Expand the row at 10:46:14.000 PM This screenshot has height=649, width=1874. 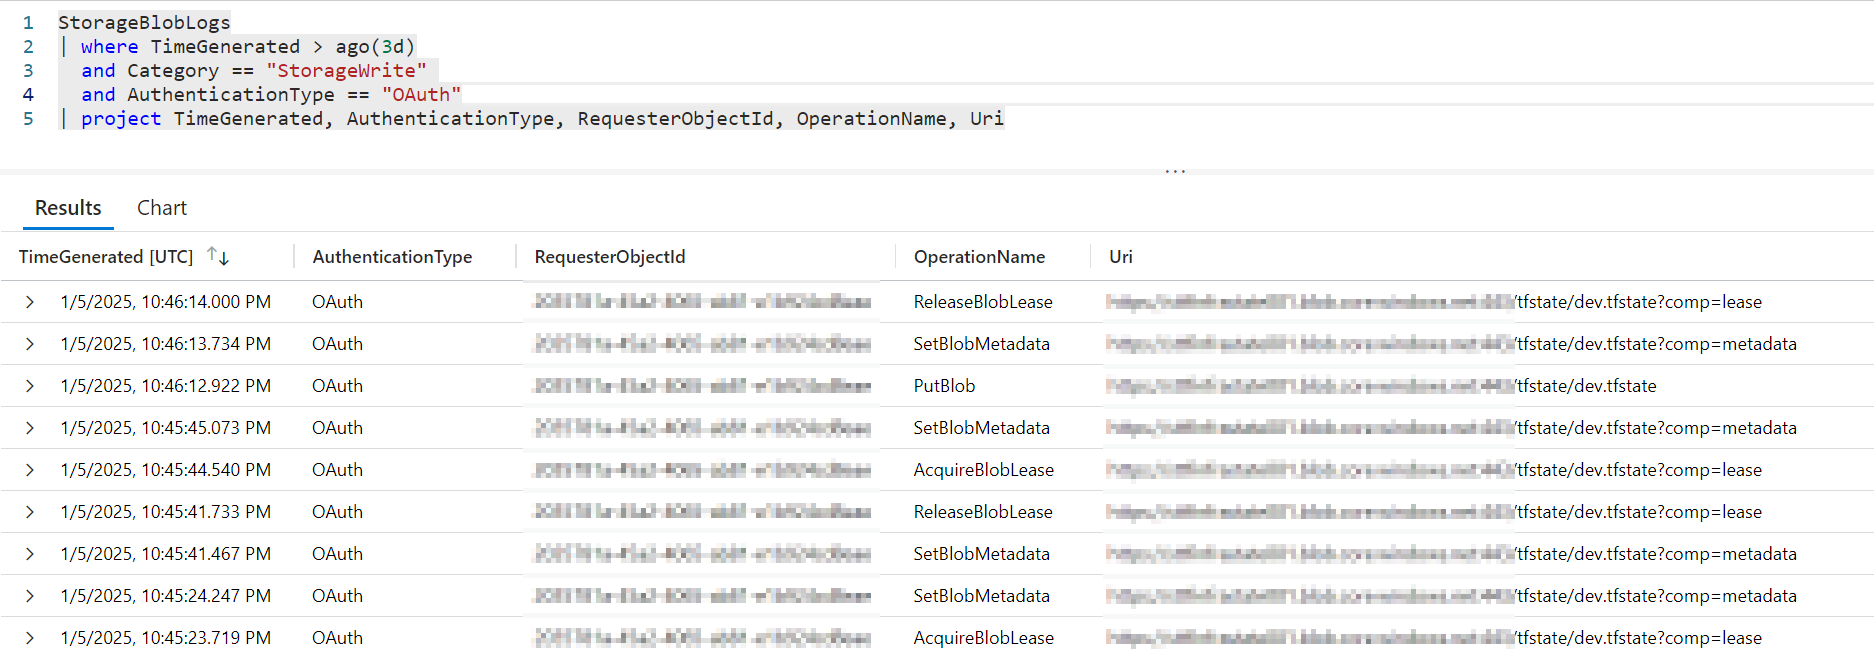(30, 302)
